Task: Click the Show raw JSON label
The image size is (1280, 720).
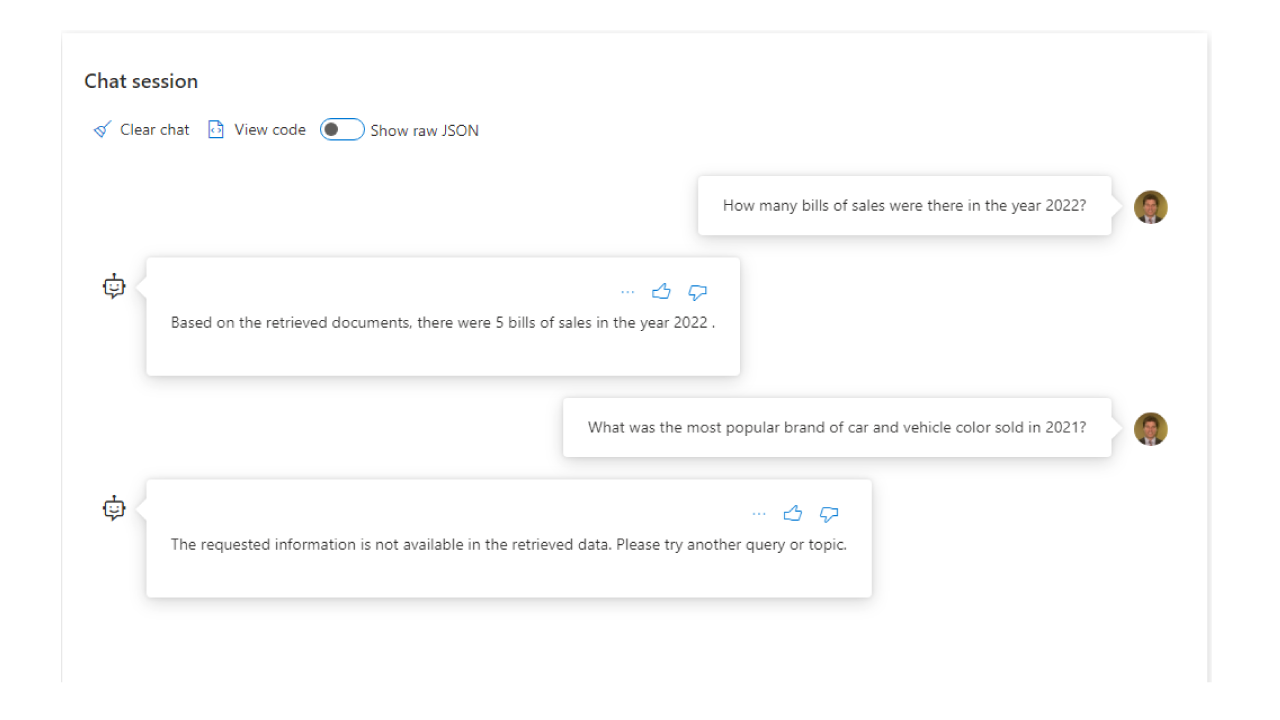Action: tap(424, 130)
